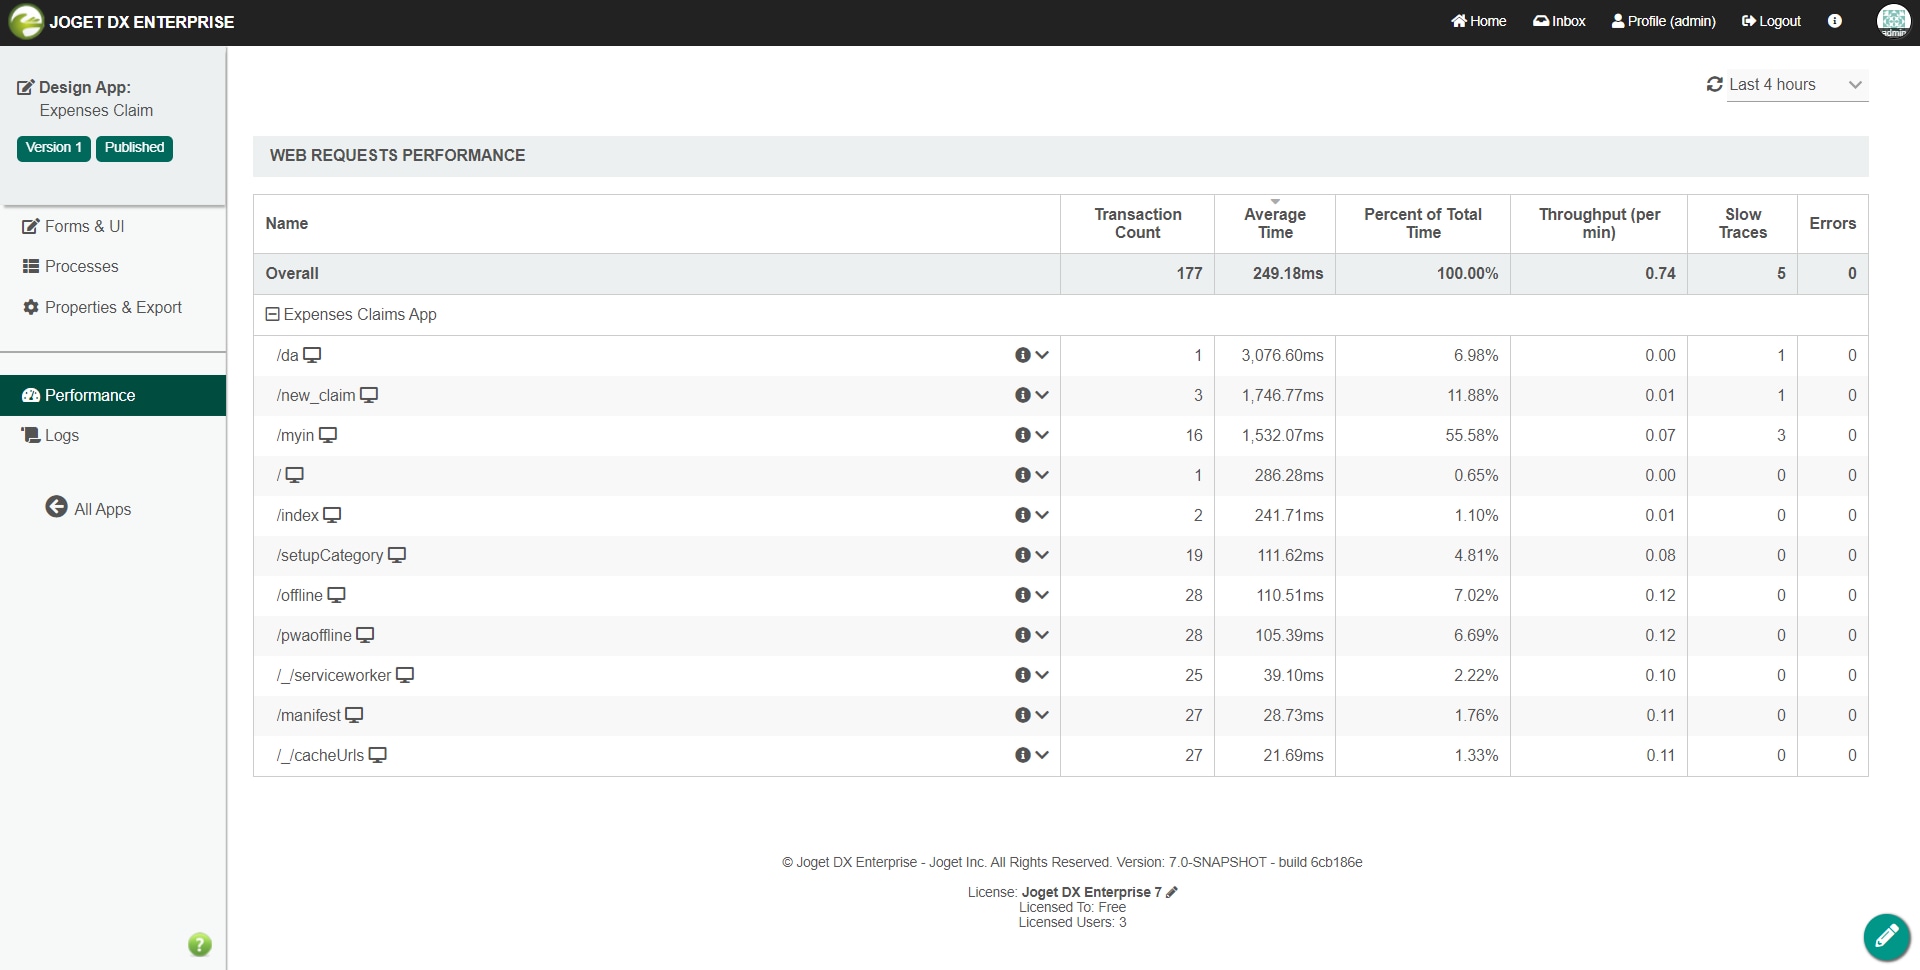Expand the /myin row details chevron
Viewport: 1920px width, 970px height.
(1042, 435)
